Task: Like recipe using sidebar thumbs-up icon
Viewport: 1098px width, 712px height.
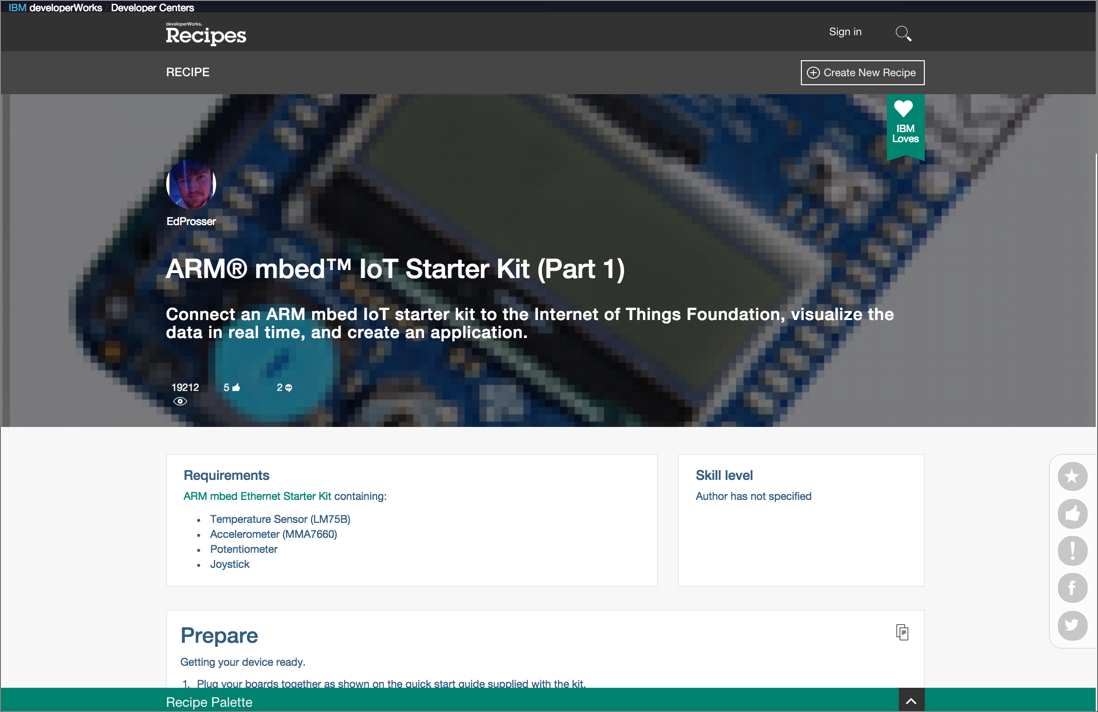Action: pyautogui.click(x=1072, y=513)
